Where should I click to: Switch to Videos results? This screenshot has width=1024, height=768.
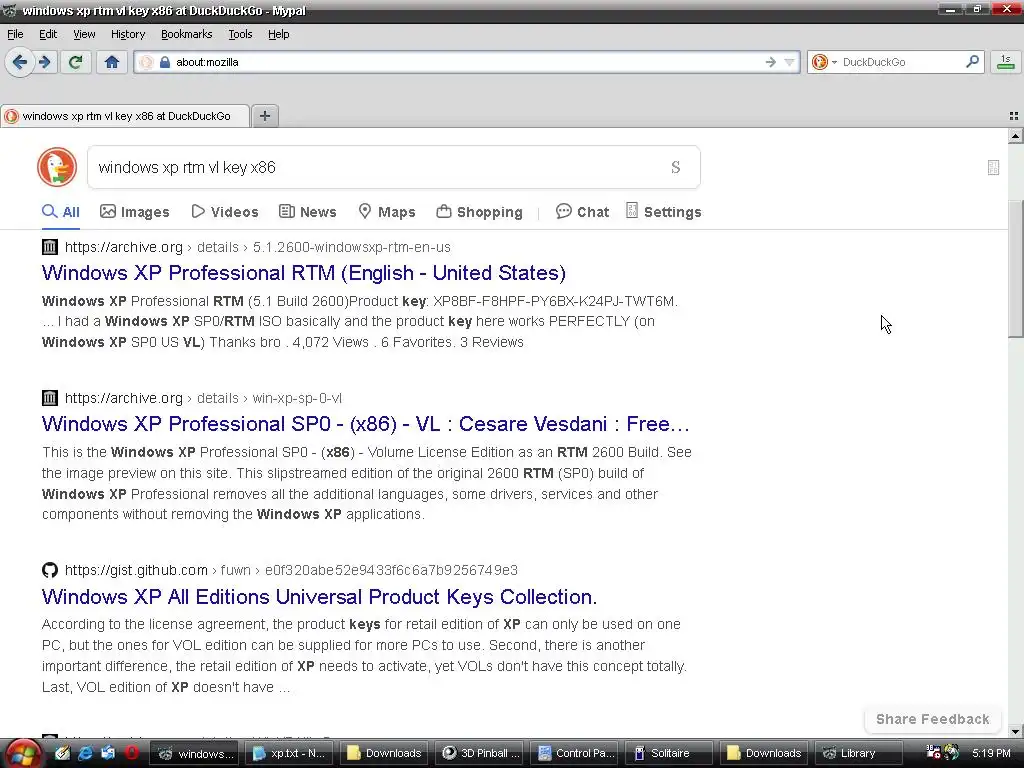click(x=225, y=212)
